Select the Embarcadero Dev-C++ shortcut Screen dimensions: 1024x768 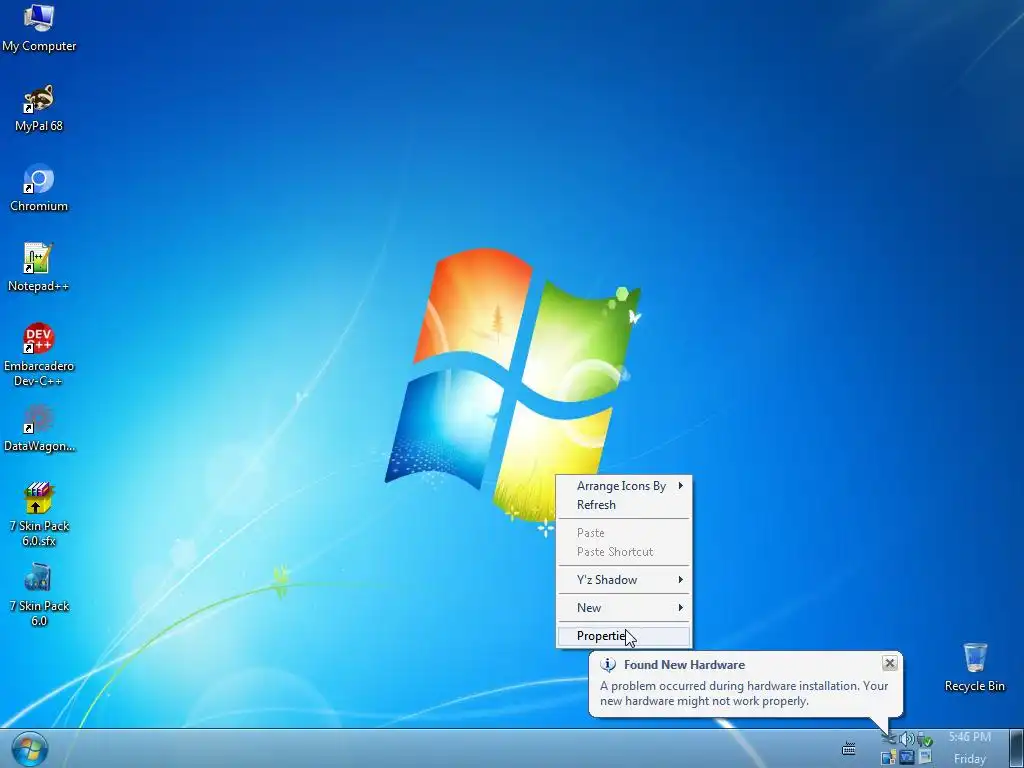coord(39,355)
